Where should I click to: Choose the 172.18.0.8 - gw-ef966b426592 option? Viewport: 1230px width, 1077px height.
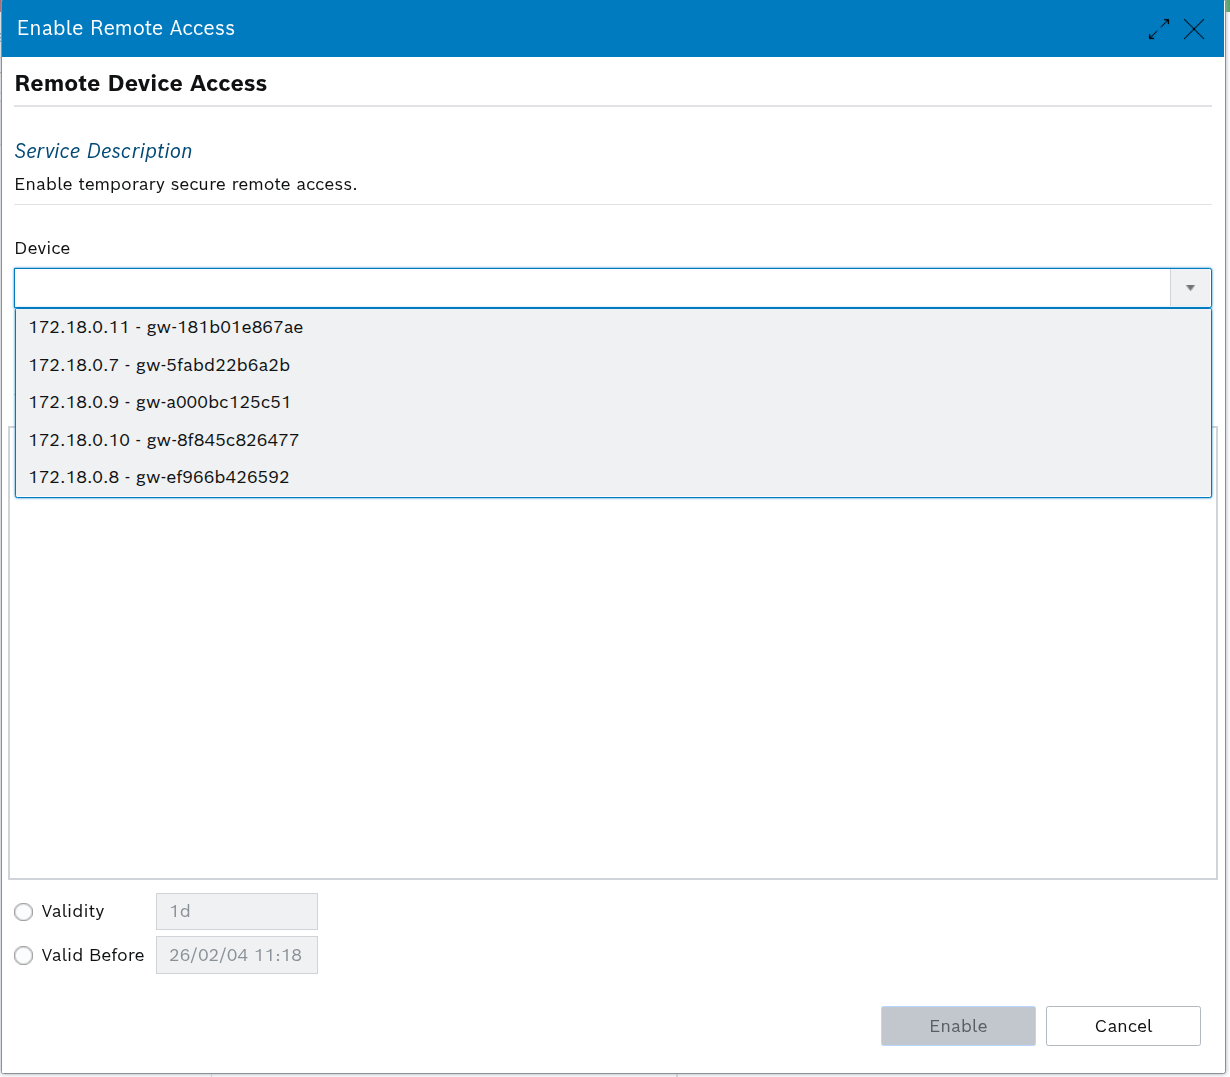tap(613, 477)
